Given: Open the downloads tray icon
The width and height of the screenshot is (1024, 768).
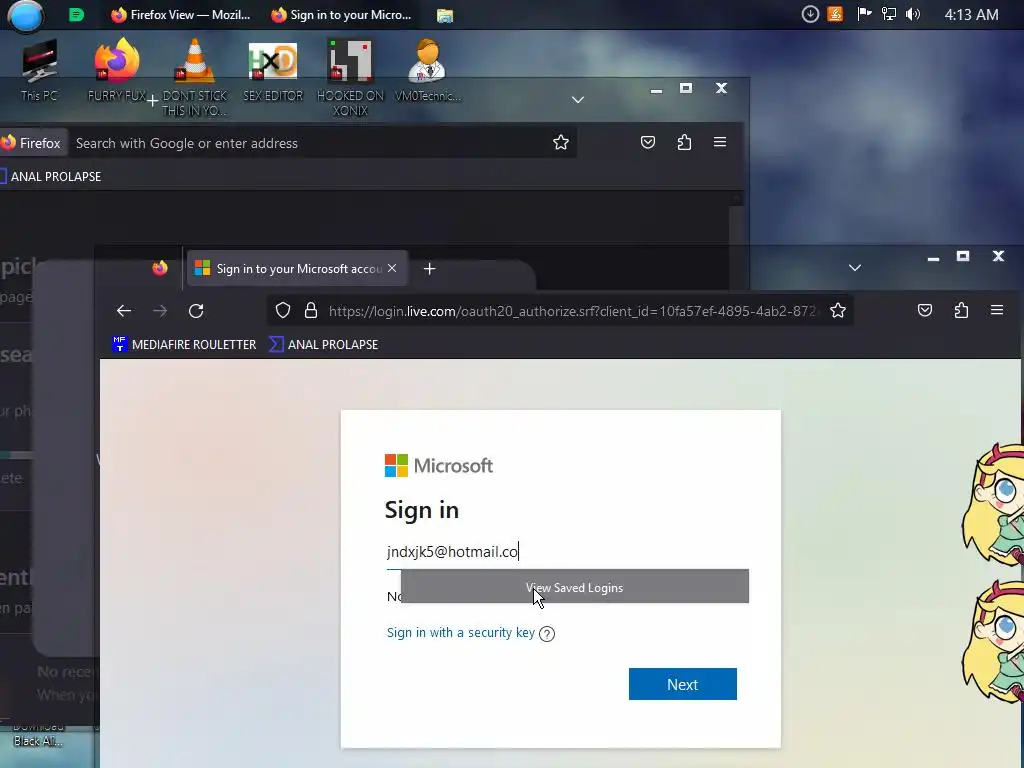Looking at the screenshot, I should pyautogui.click(x=810, y=14).
